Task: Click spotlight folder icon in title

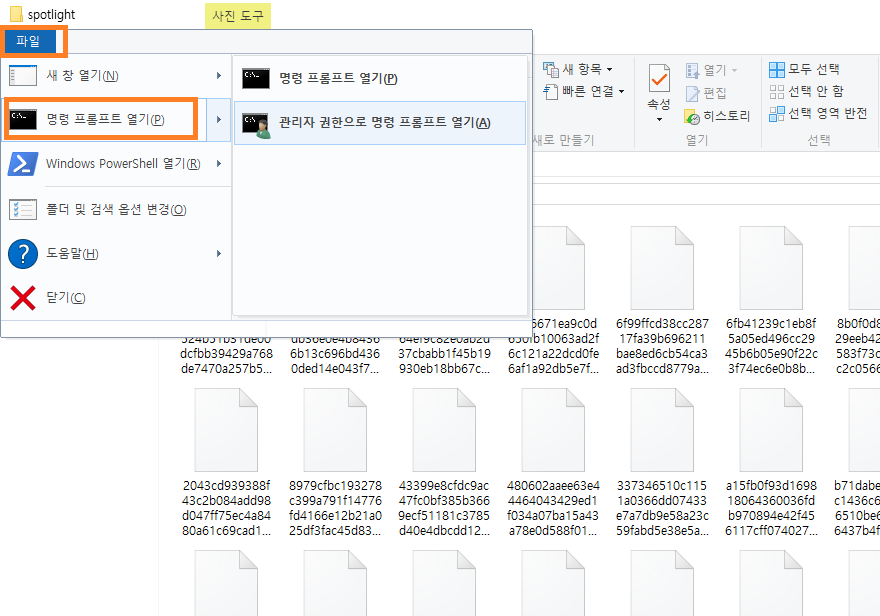Action: point(16,14)
